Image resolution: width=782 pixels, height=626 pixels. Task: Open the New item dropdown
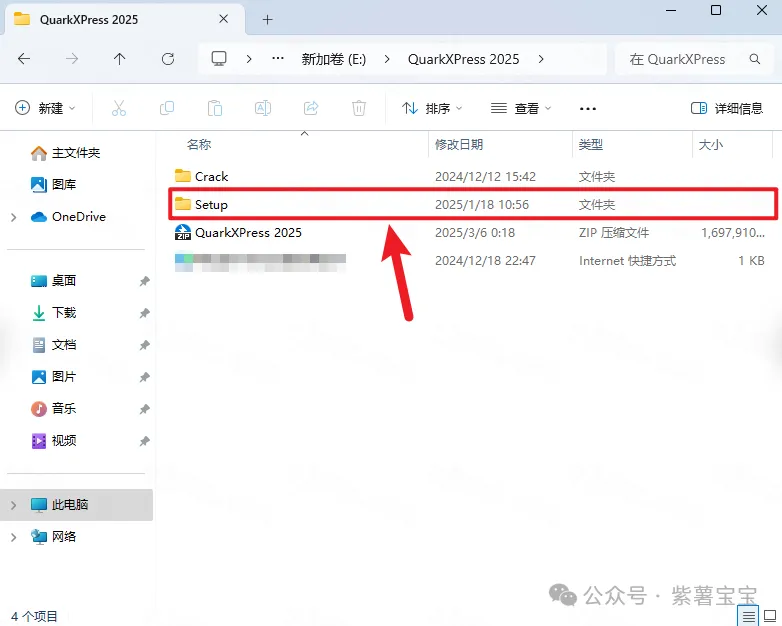click(x=46, y=108)
